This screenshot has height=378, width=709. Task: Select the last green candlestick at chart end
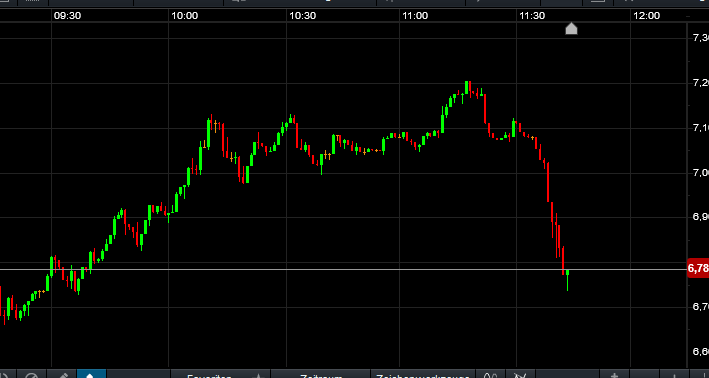click(567, 280)
